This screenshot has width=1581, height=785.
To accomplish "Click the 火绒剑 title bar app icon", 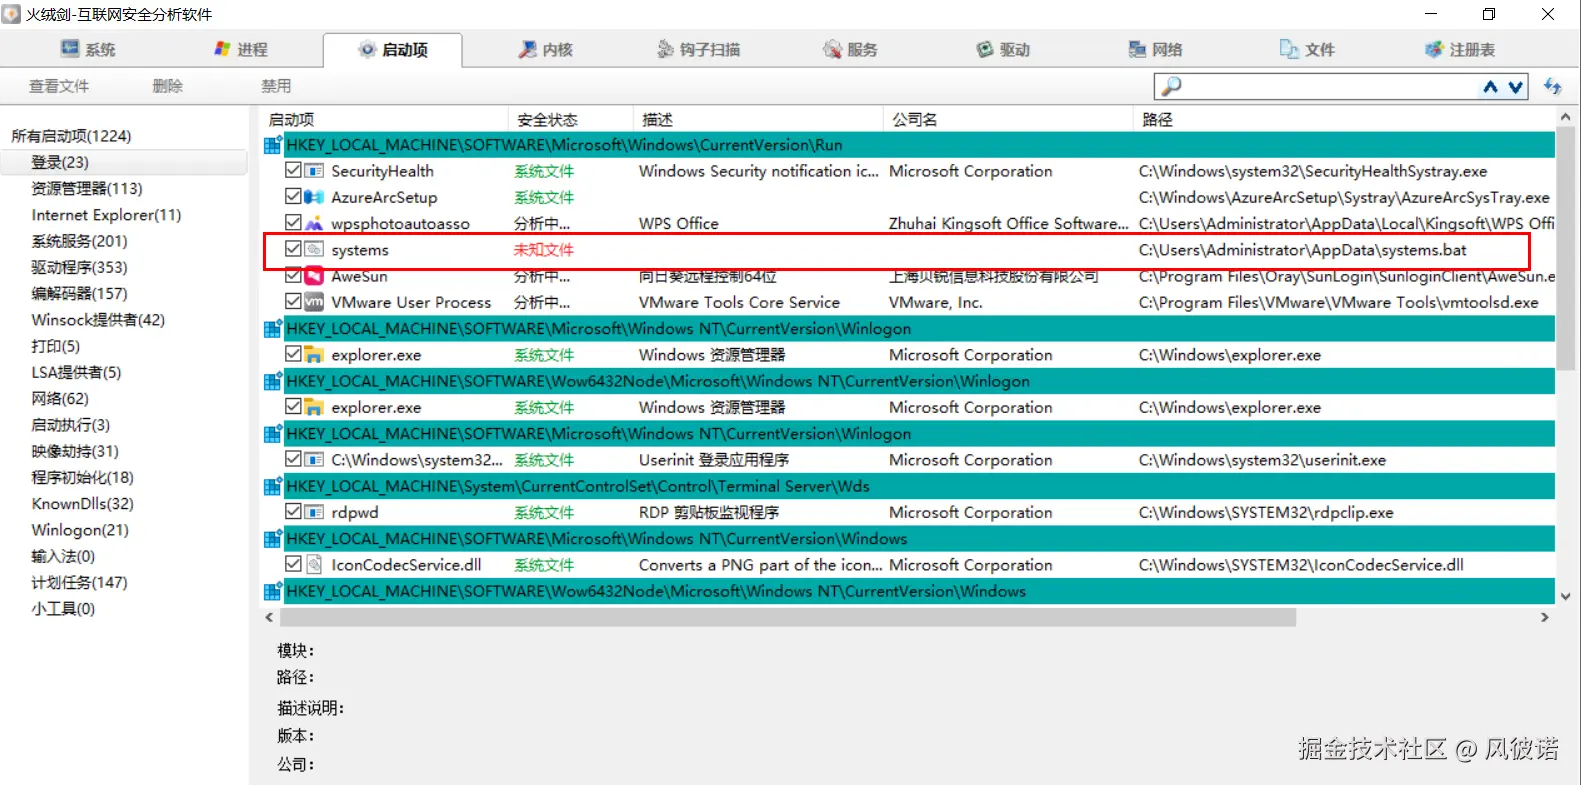I will (x=11, y=14).
